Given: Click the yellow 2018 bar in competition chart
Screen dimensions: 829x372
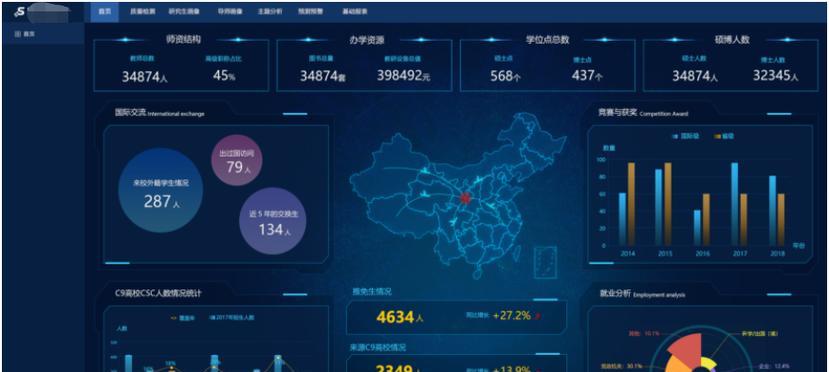Looking at the screenshot, I should tap(781, 220).
